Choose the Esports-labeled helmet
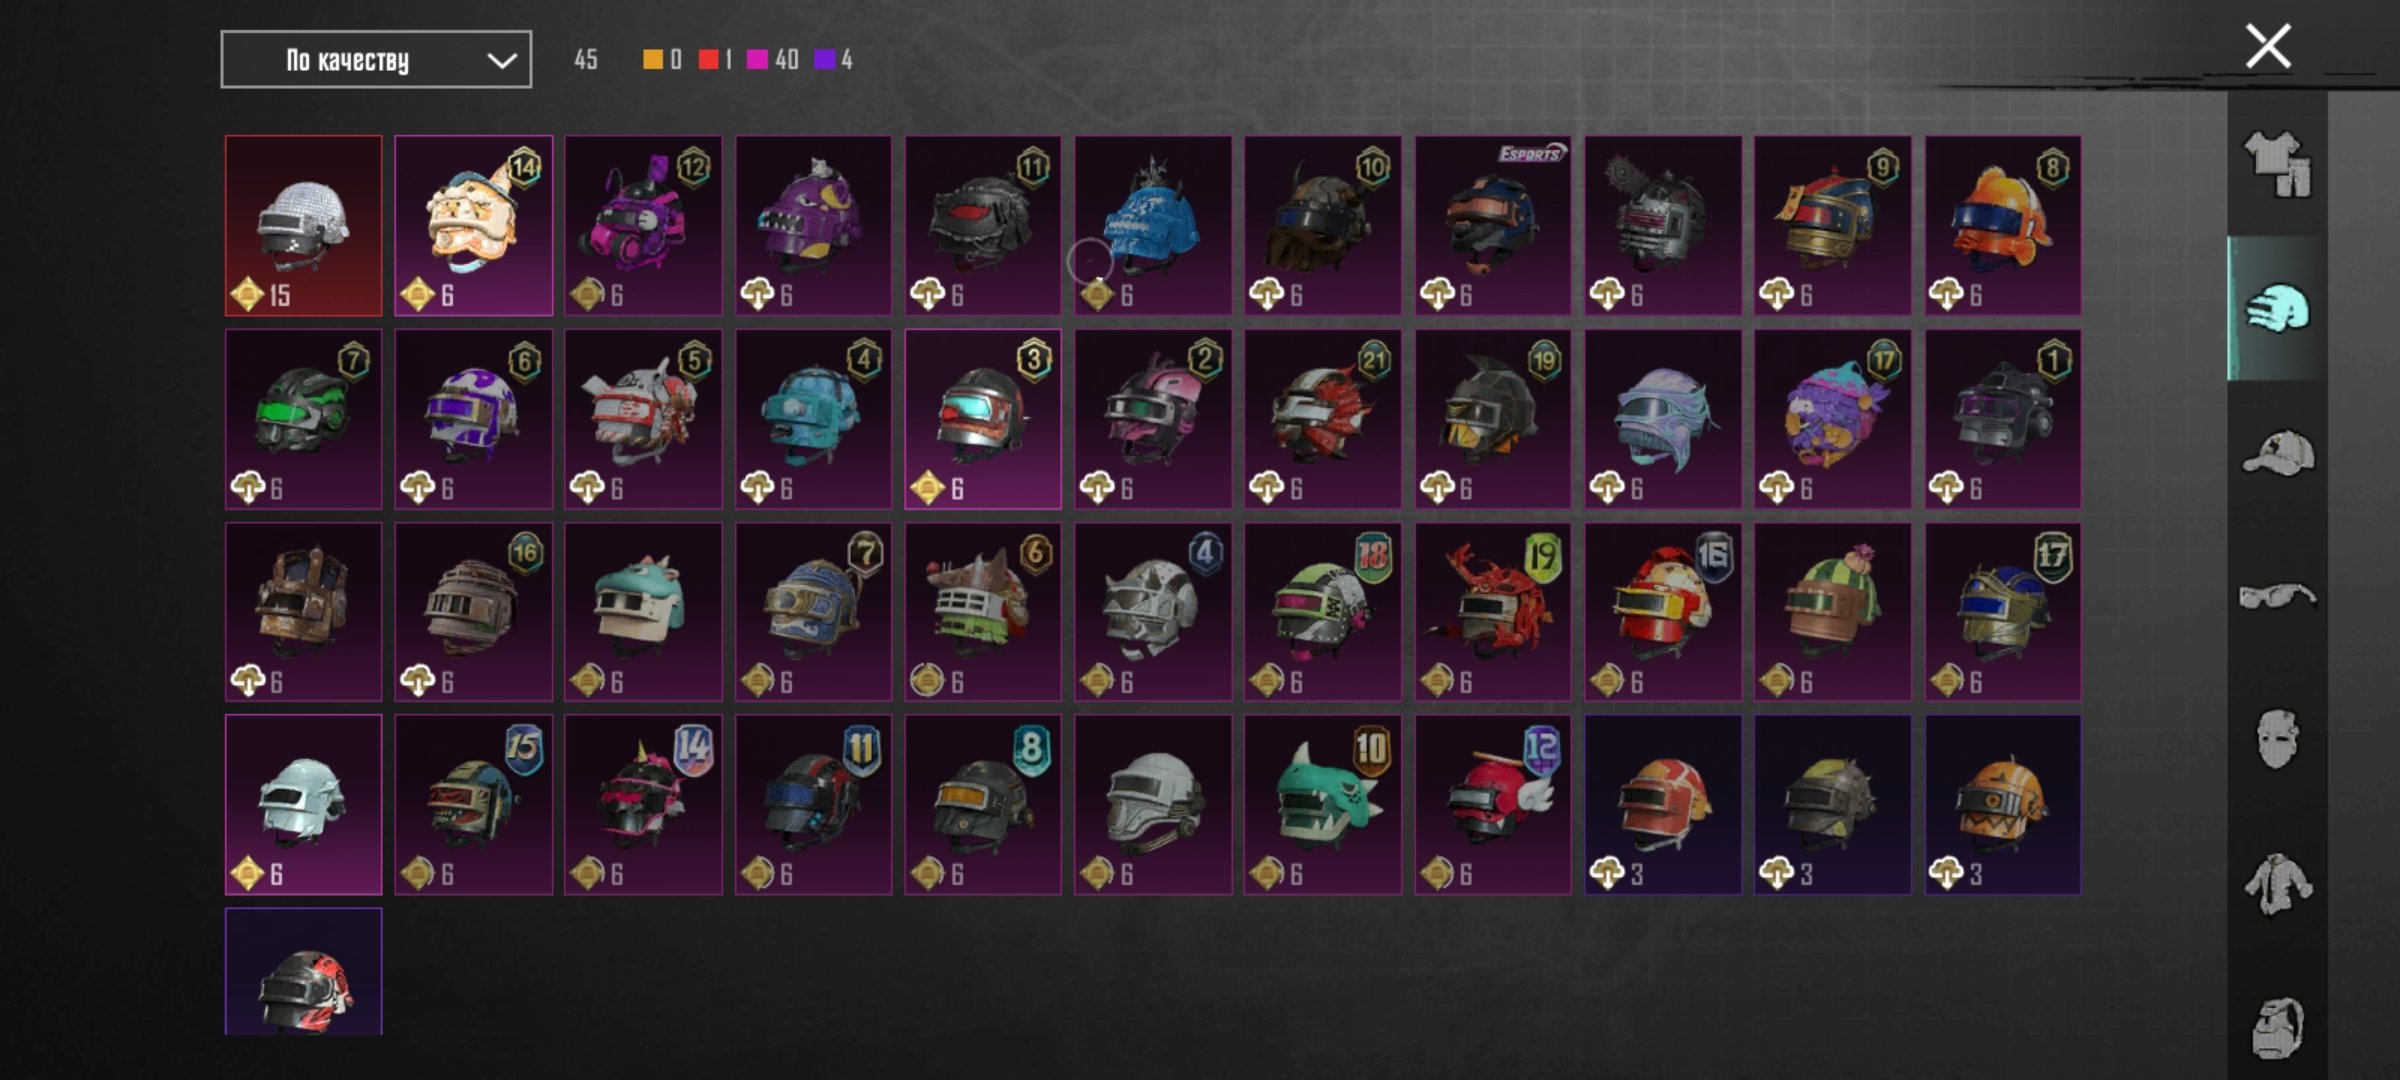 tap(1492, 226)
